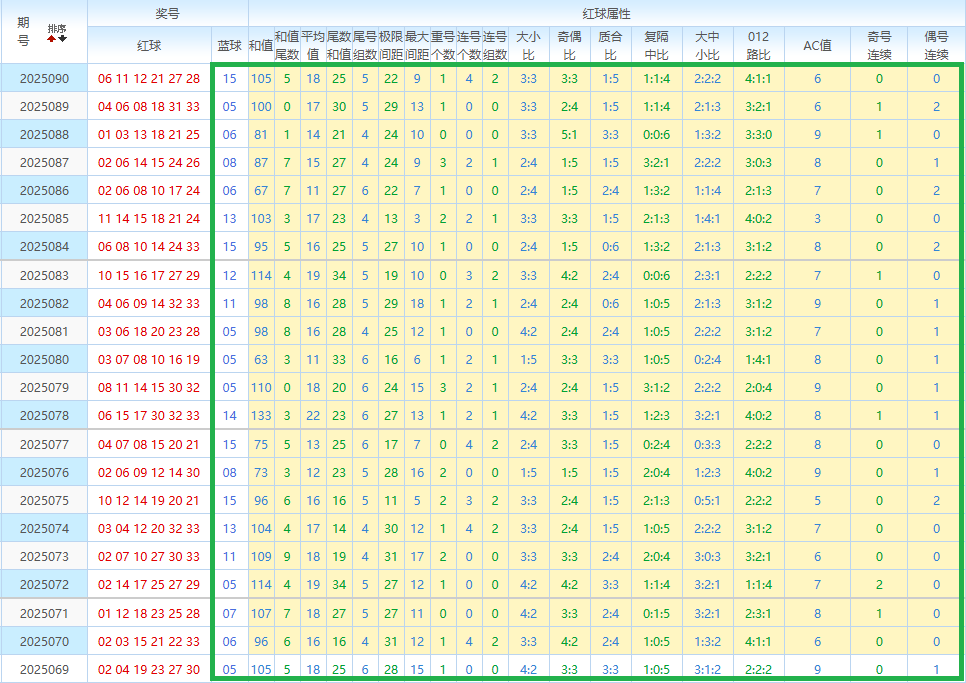Click red balls 11 14 15 18 21 24
966x683 pixels.
(149, 219)
